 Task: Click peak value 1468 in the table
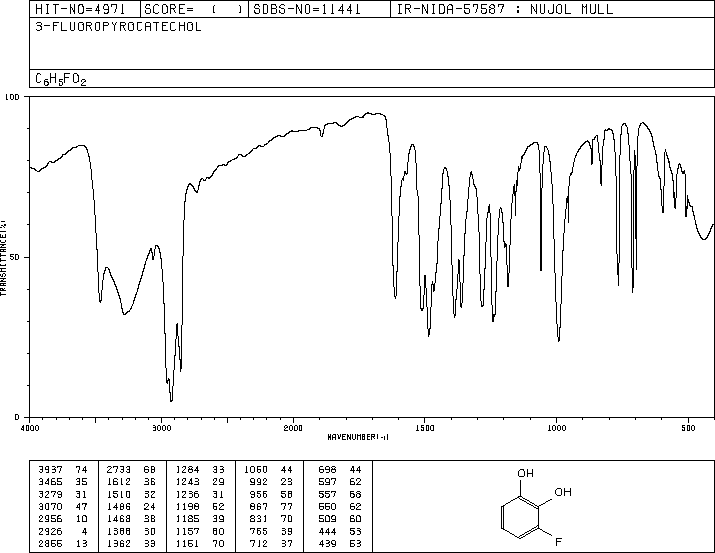click(119, 519)
